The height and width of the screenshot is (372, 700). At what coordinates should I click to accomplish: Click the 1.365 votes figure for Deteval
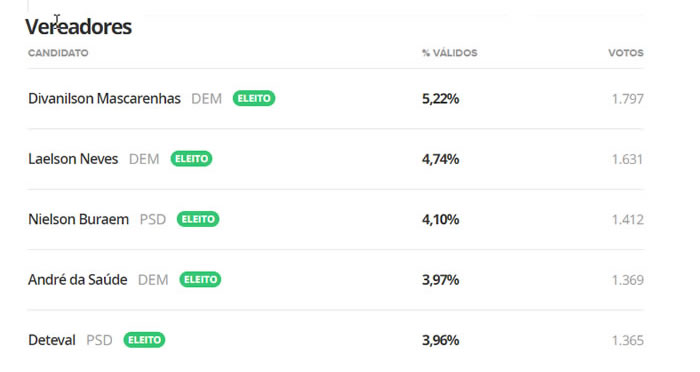click(627, 341)
